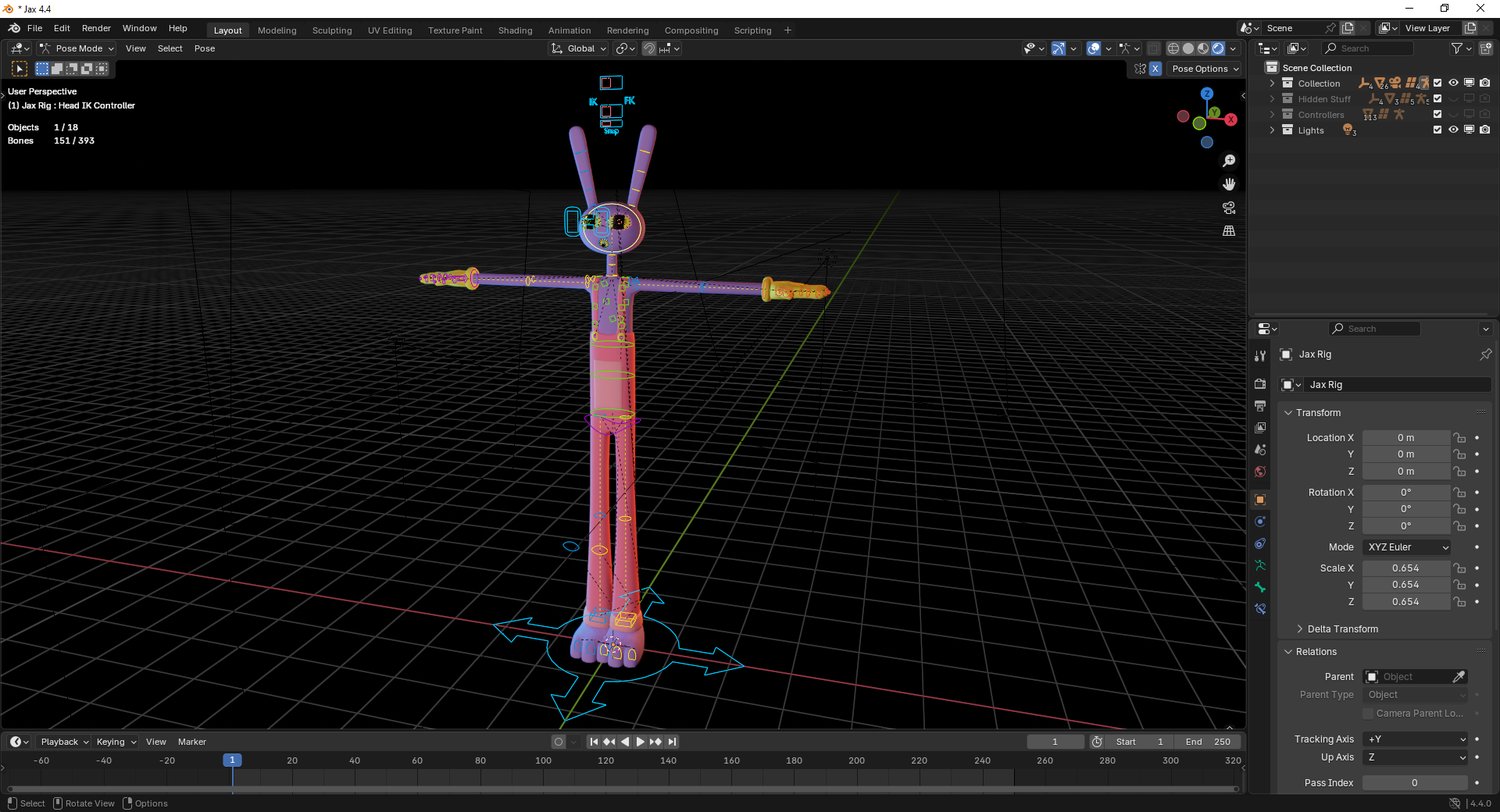Open the Pose menu in viewport header

pos(204,48)
